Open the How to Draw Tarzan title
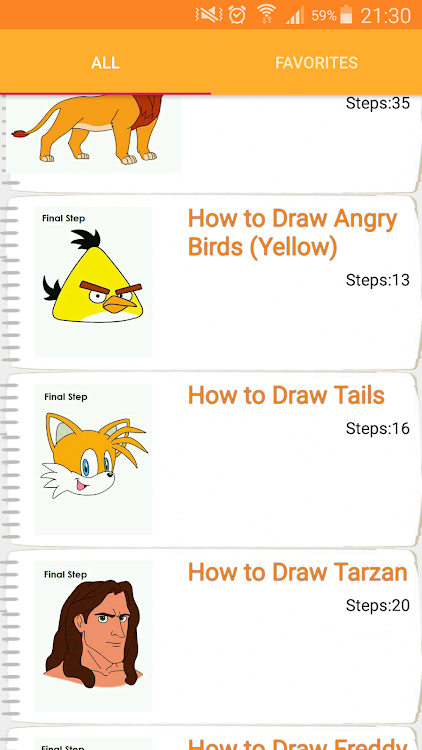This screenshot has width=422, height=750. (x=298, y=573)
